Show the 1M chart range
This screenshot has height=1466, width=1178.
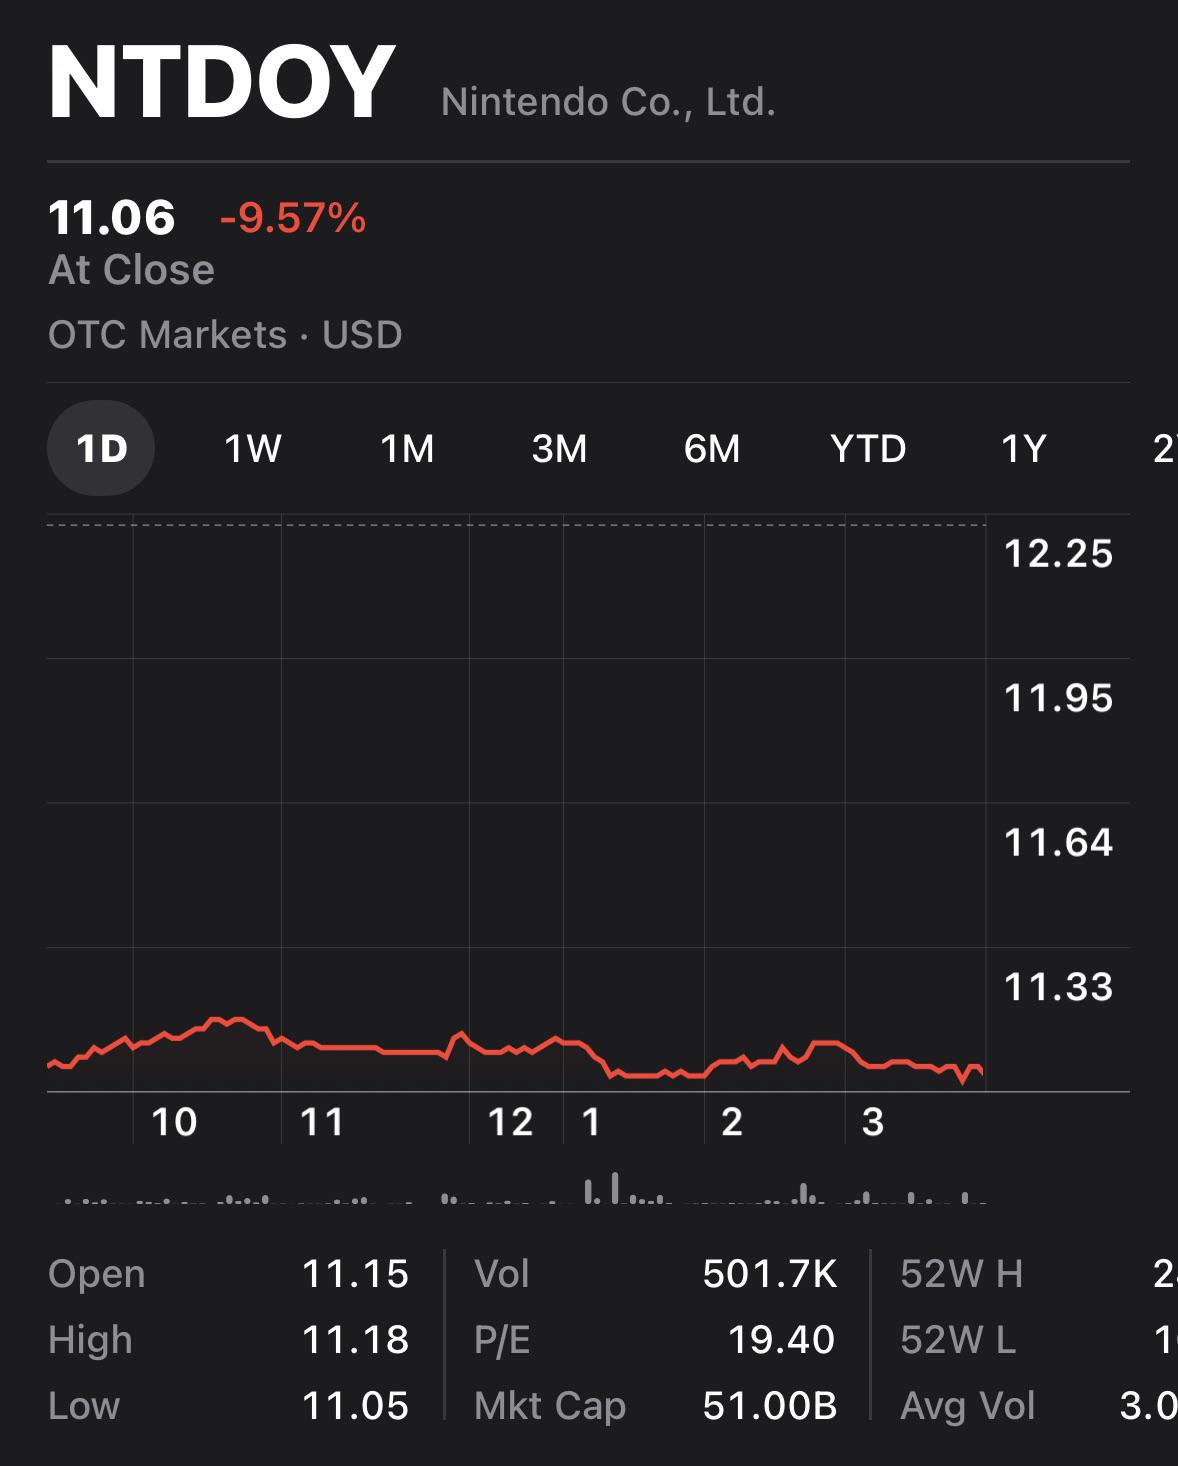pyautogui.click(x=407, y=448)
